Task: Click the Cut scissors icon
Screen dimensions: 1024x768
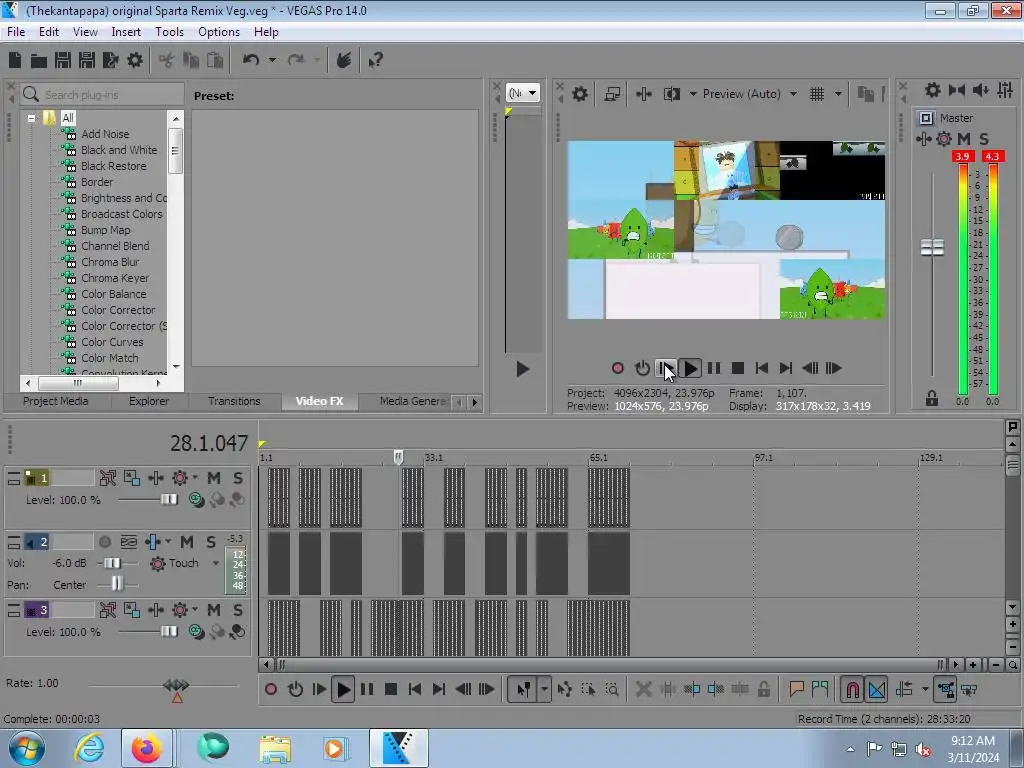Action: pos(167,61)
